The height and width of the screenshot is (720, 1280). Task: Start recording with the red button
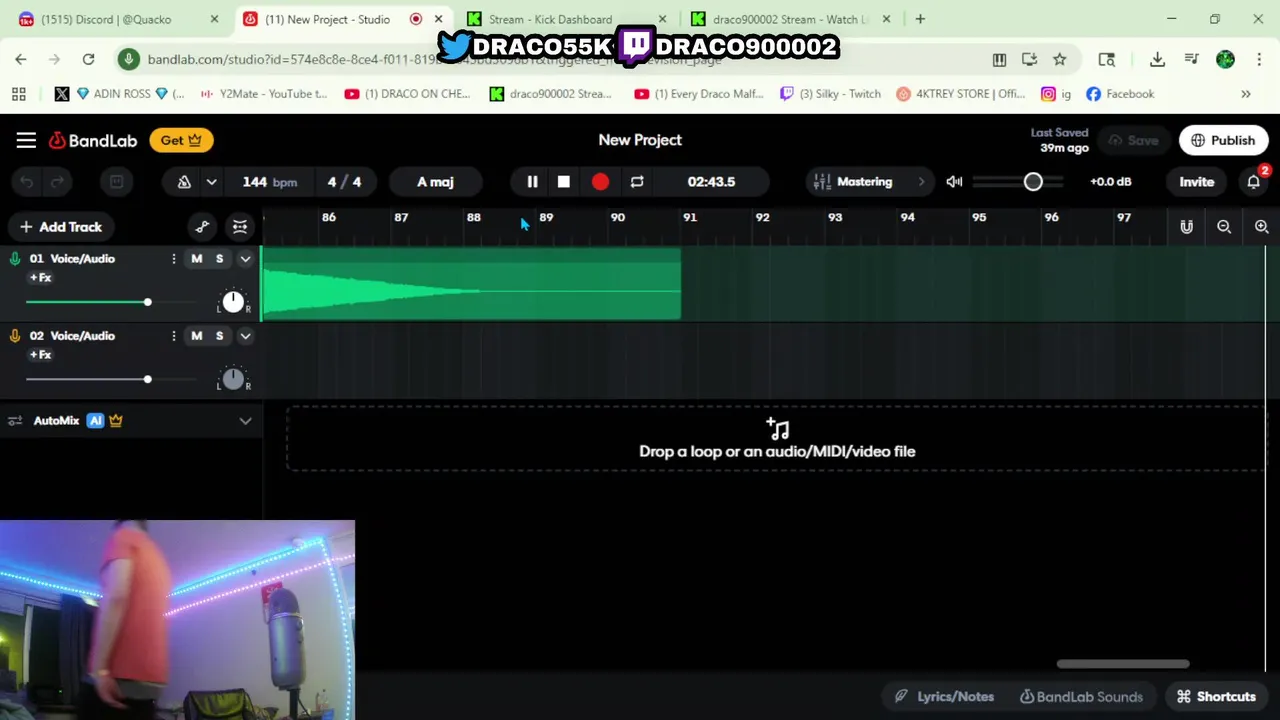600,182
